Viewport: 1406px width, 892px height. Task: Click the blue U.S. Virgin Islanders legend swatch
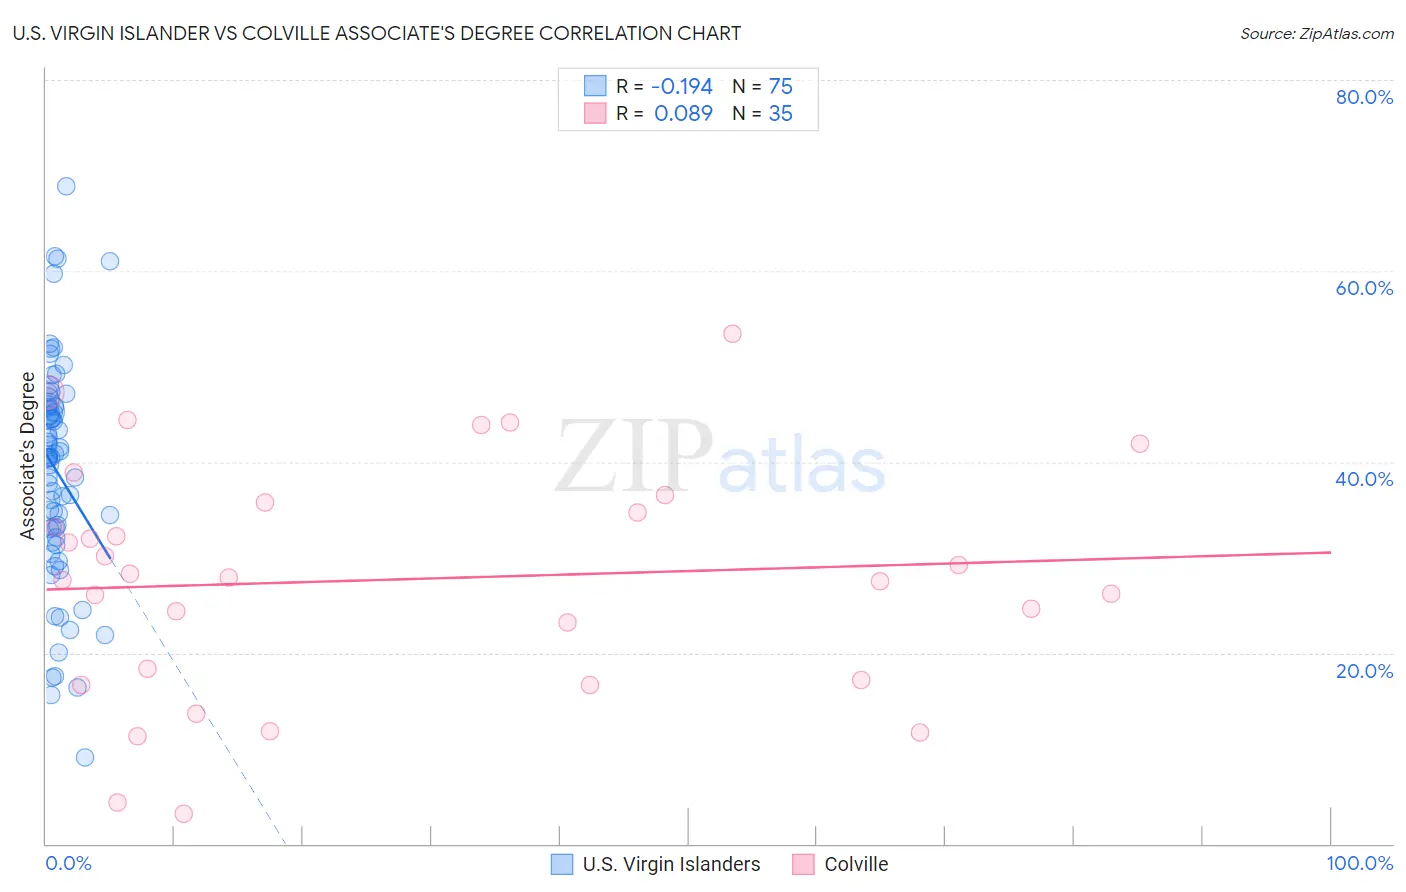(562, 864)
